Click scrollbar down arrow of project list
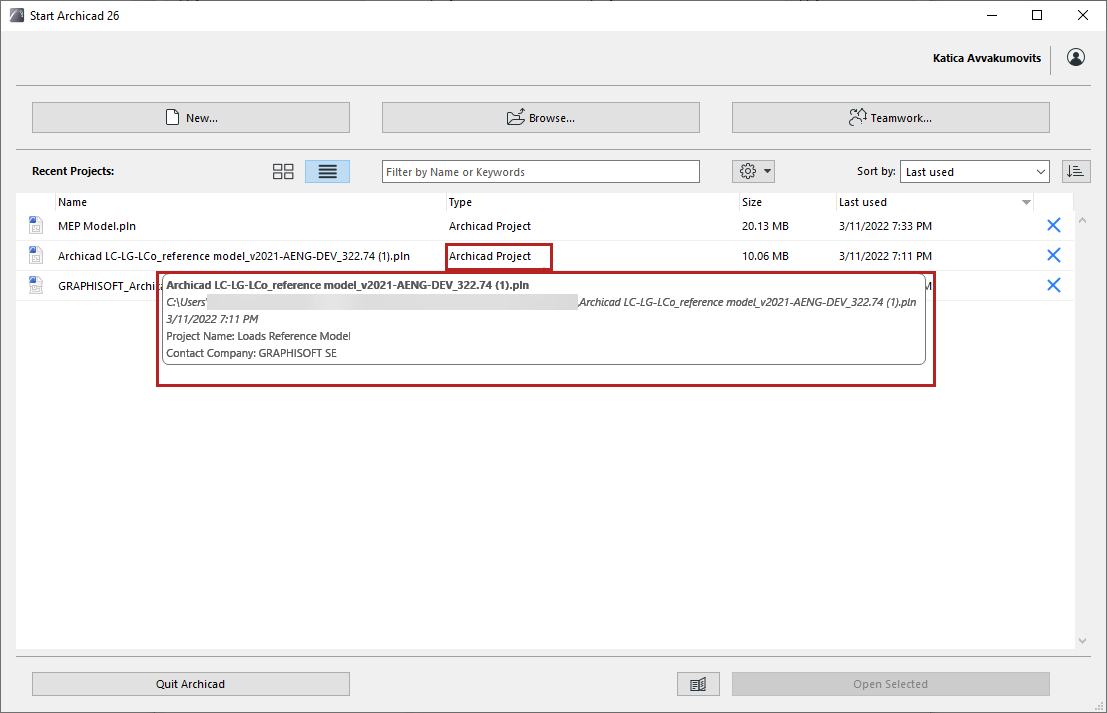 [x=1082, y=641]
